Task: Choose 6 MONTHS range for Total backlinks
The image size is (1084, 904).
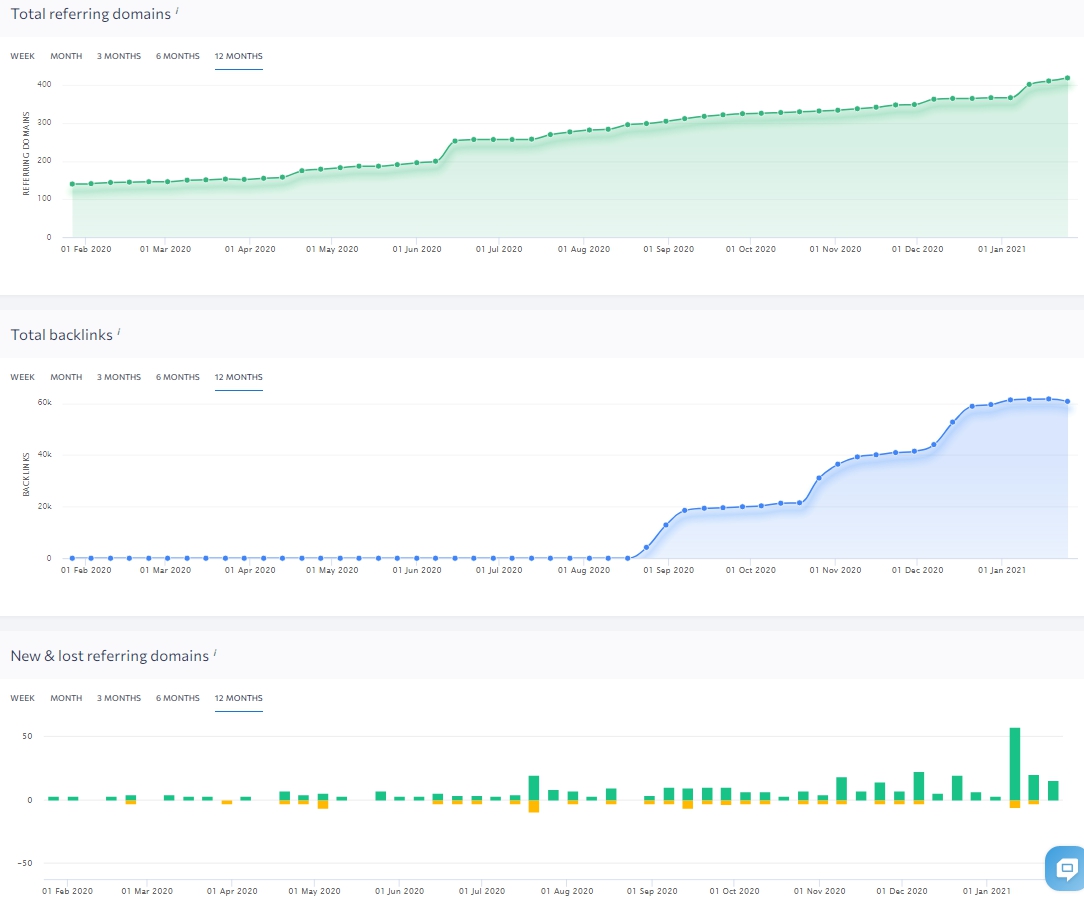Action: pyautogui.click(x=178, y=377)
